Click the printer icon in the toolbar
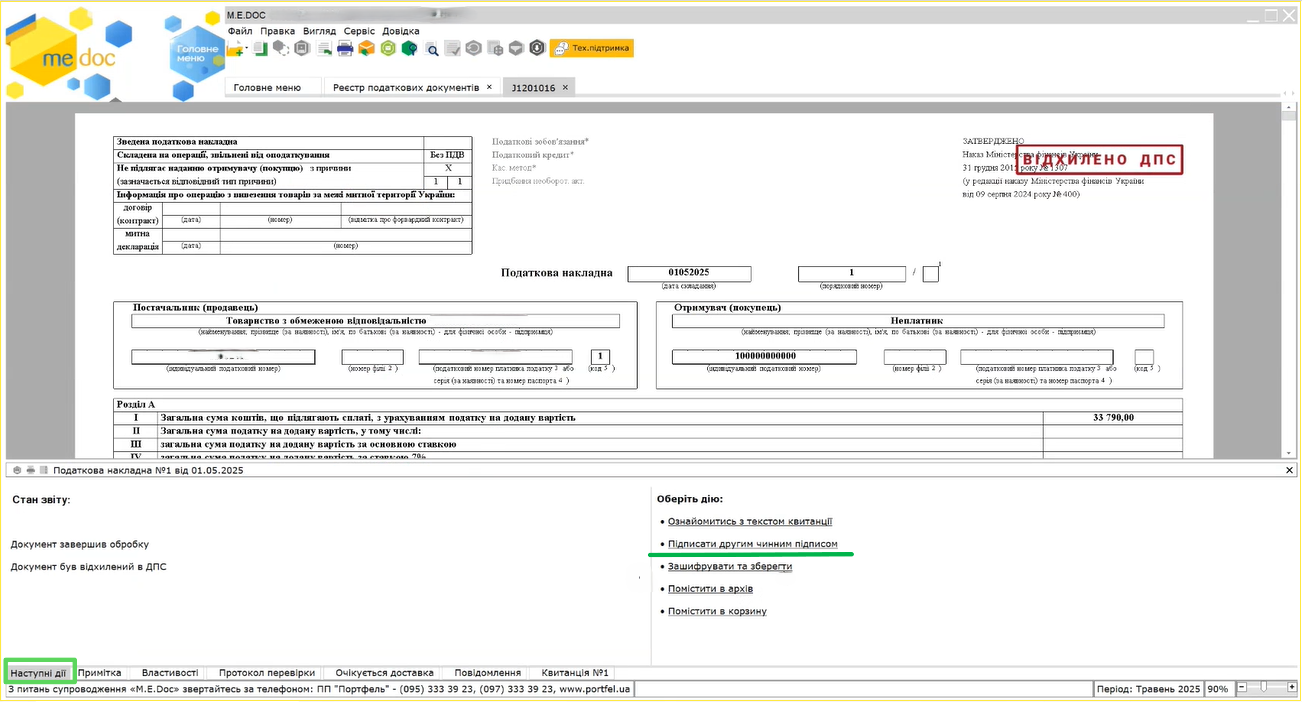 345,48
